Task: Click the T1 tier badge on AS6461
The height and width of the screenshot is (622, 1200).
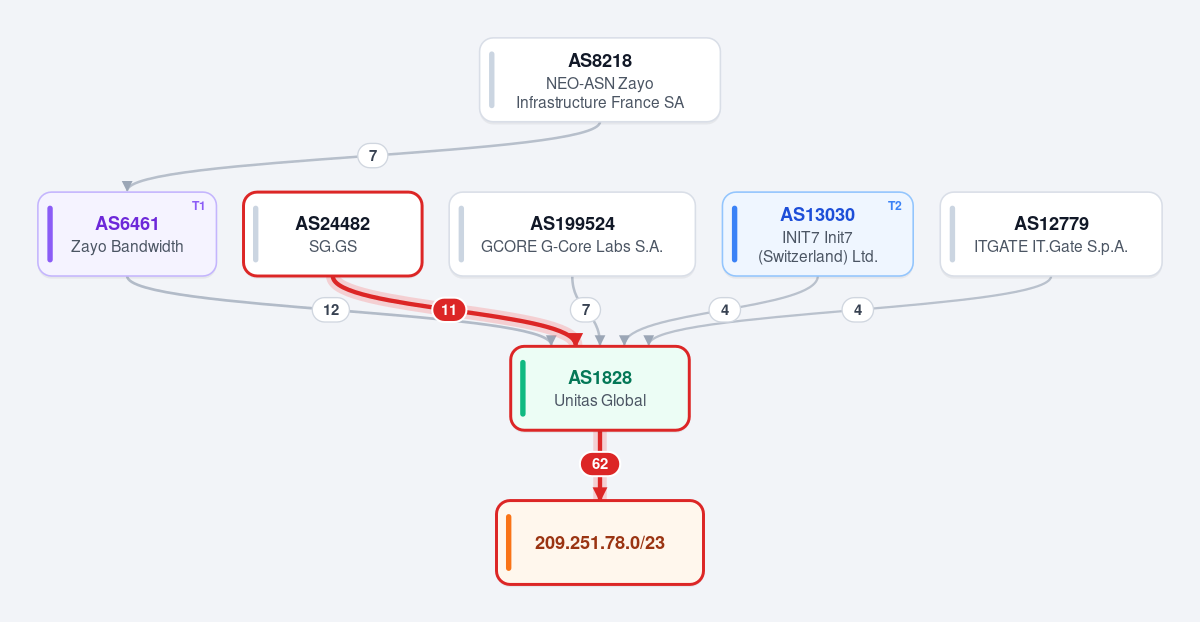Action: click(198, 206)
